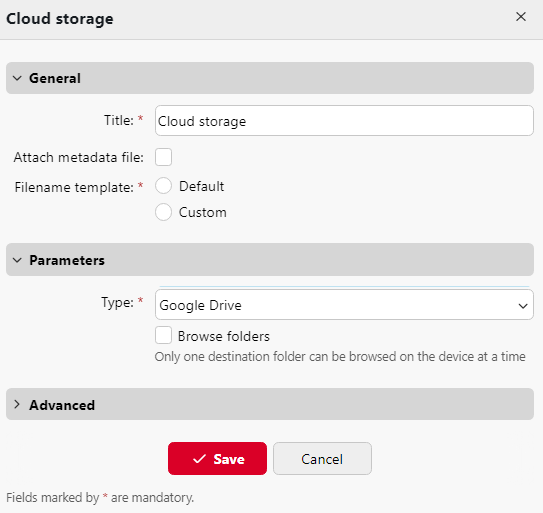Viewport: 543px width, 513px height.
Task: Click the 'Attach metadata file:' label
Action: pyautogui.click(x=79, y=158)
